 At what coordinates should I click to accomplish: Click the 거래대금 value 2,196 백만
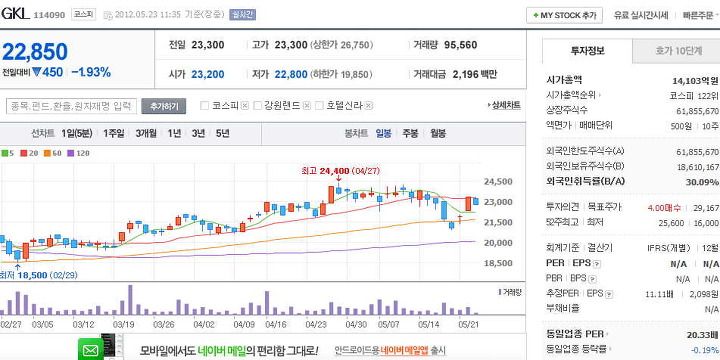click(x=475, y=74)
